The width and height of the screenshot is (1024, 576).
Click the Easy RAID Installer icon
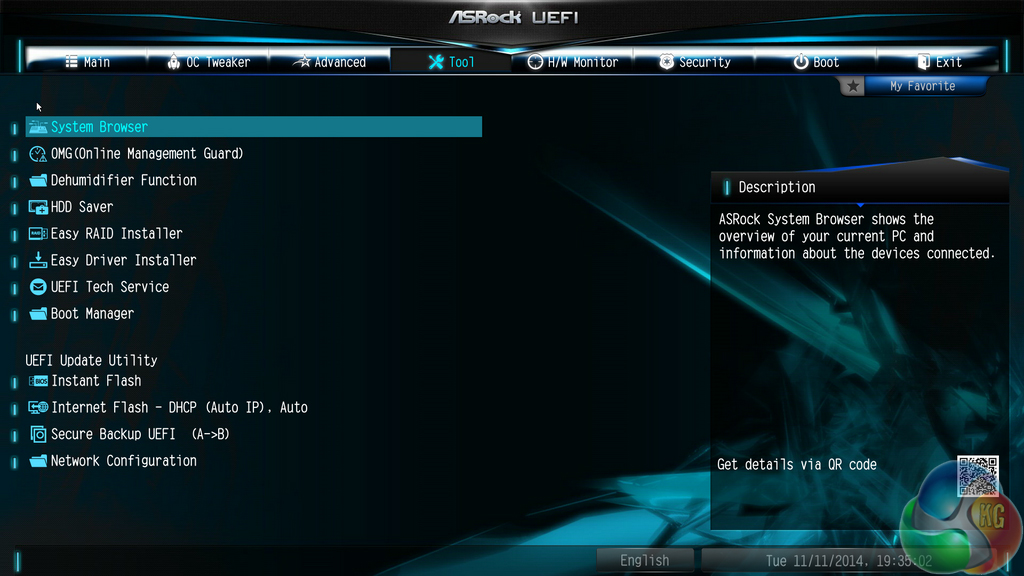click(38, 234)
